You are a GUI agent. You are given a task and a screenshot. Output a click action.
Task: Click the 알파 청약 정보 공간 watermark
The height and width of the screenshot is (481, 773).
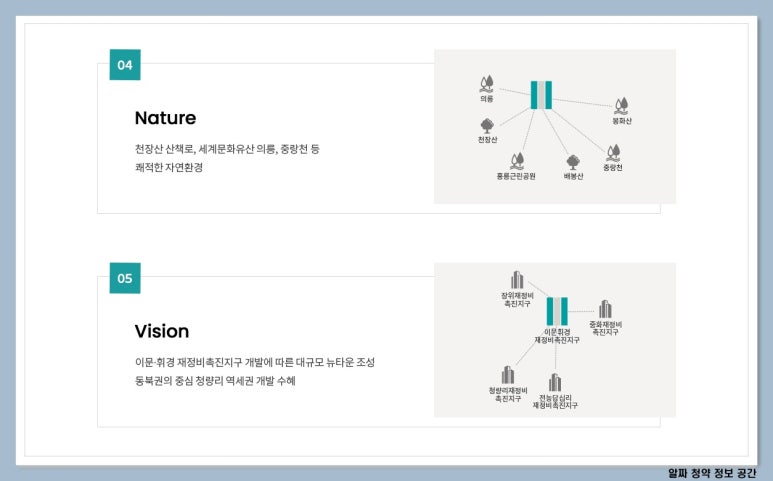712,472
